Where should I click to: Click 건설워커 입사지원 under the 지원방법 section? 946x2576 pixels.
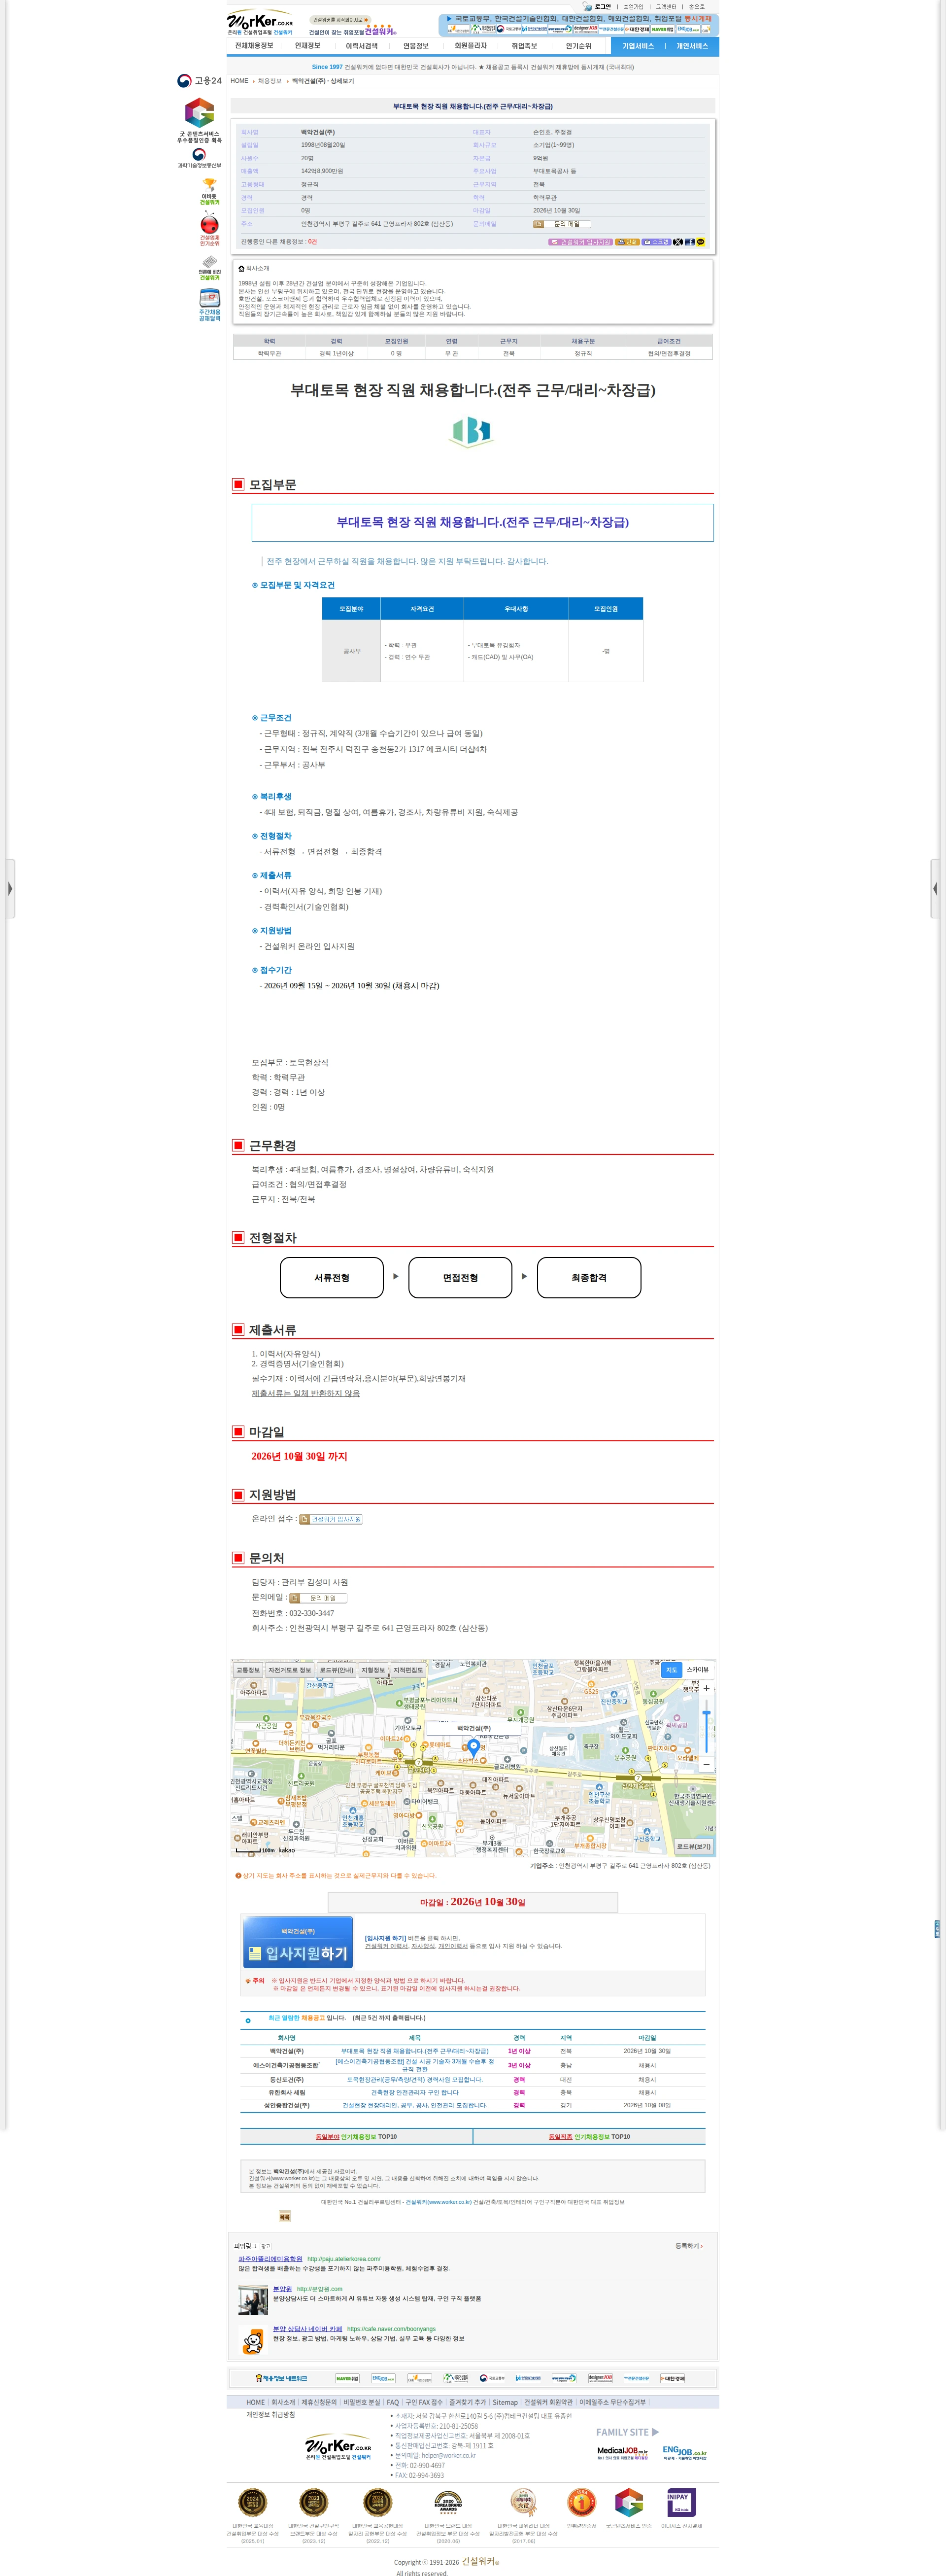coord(331,1519)
